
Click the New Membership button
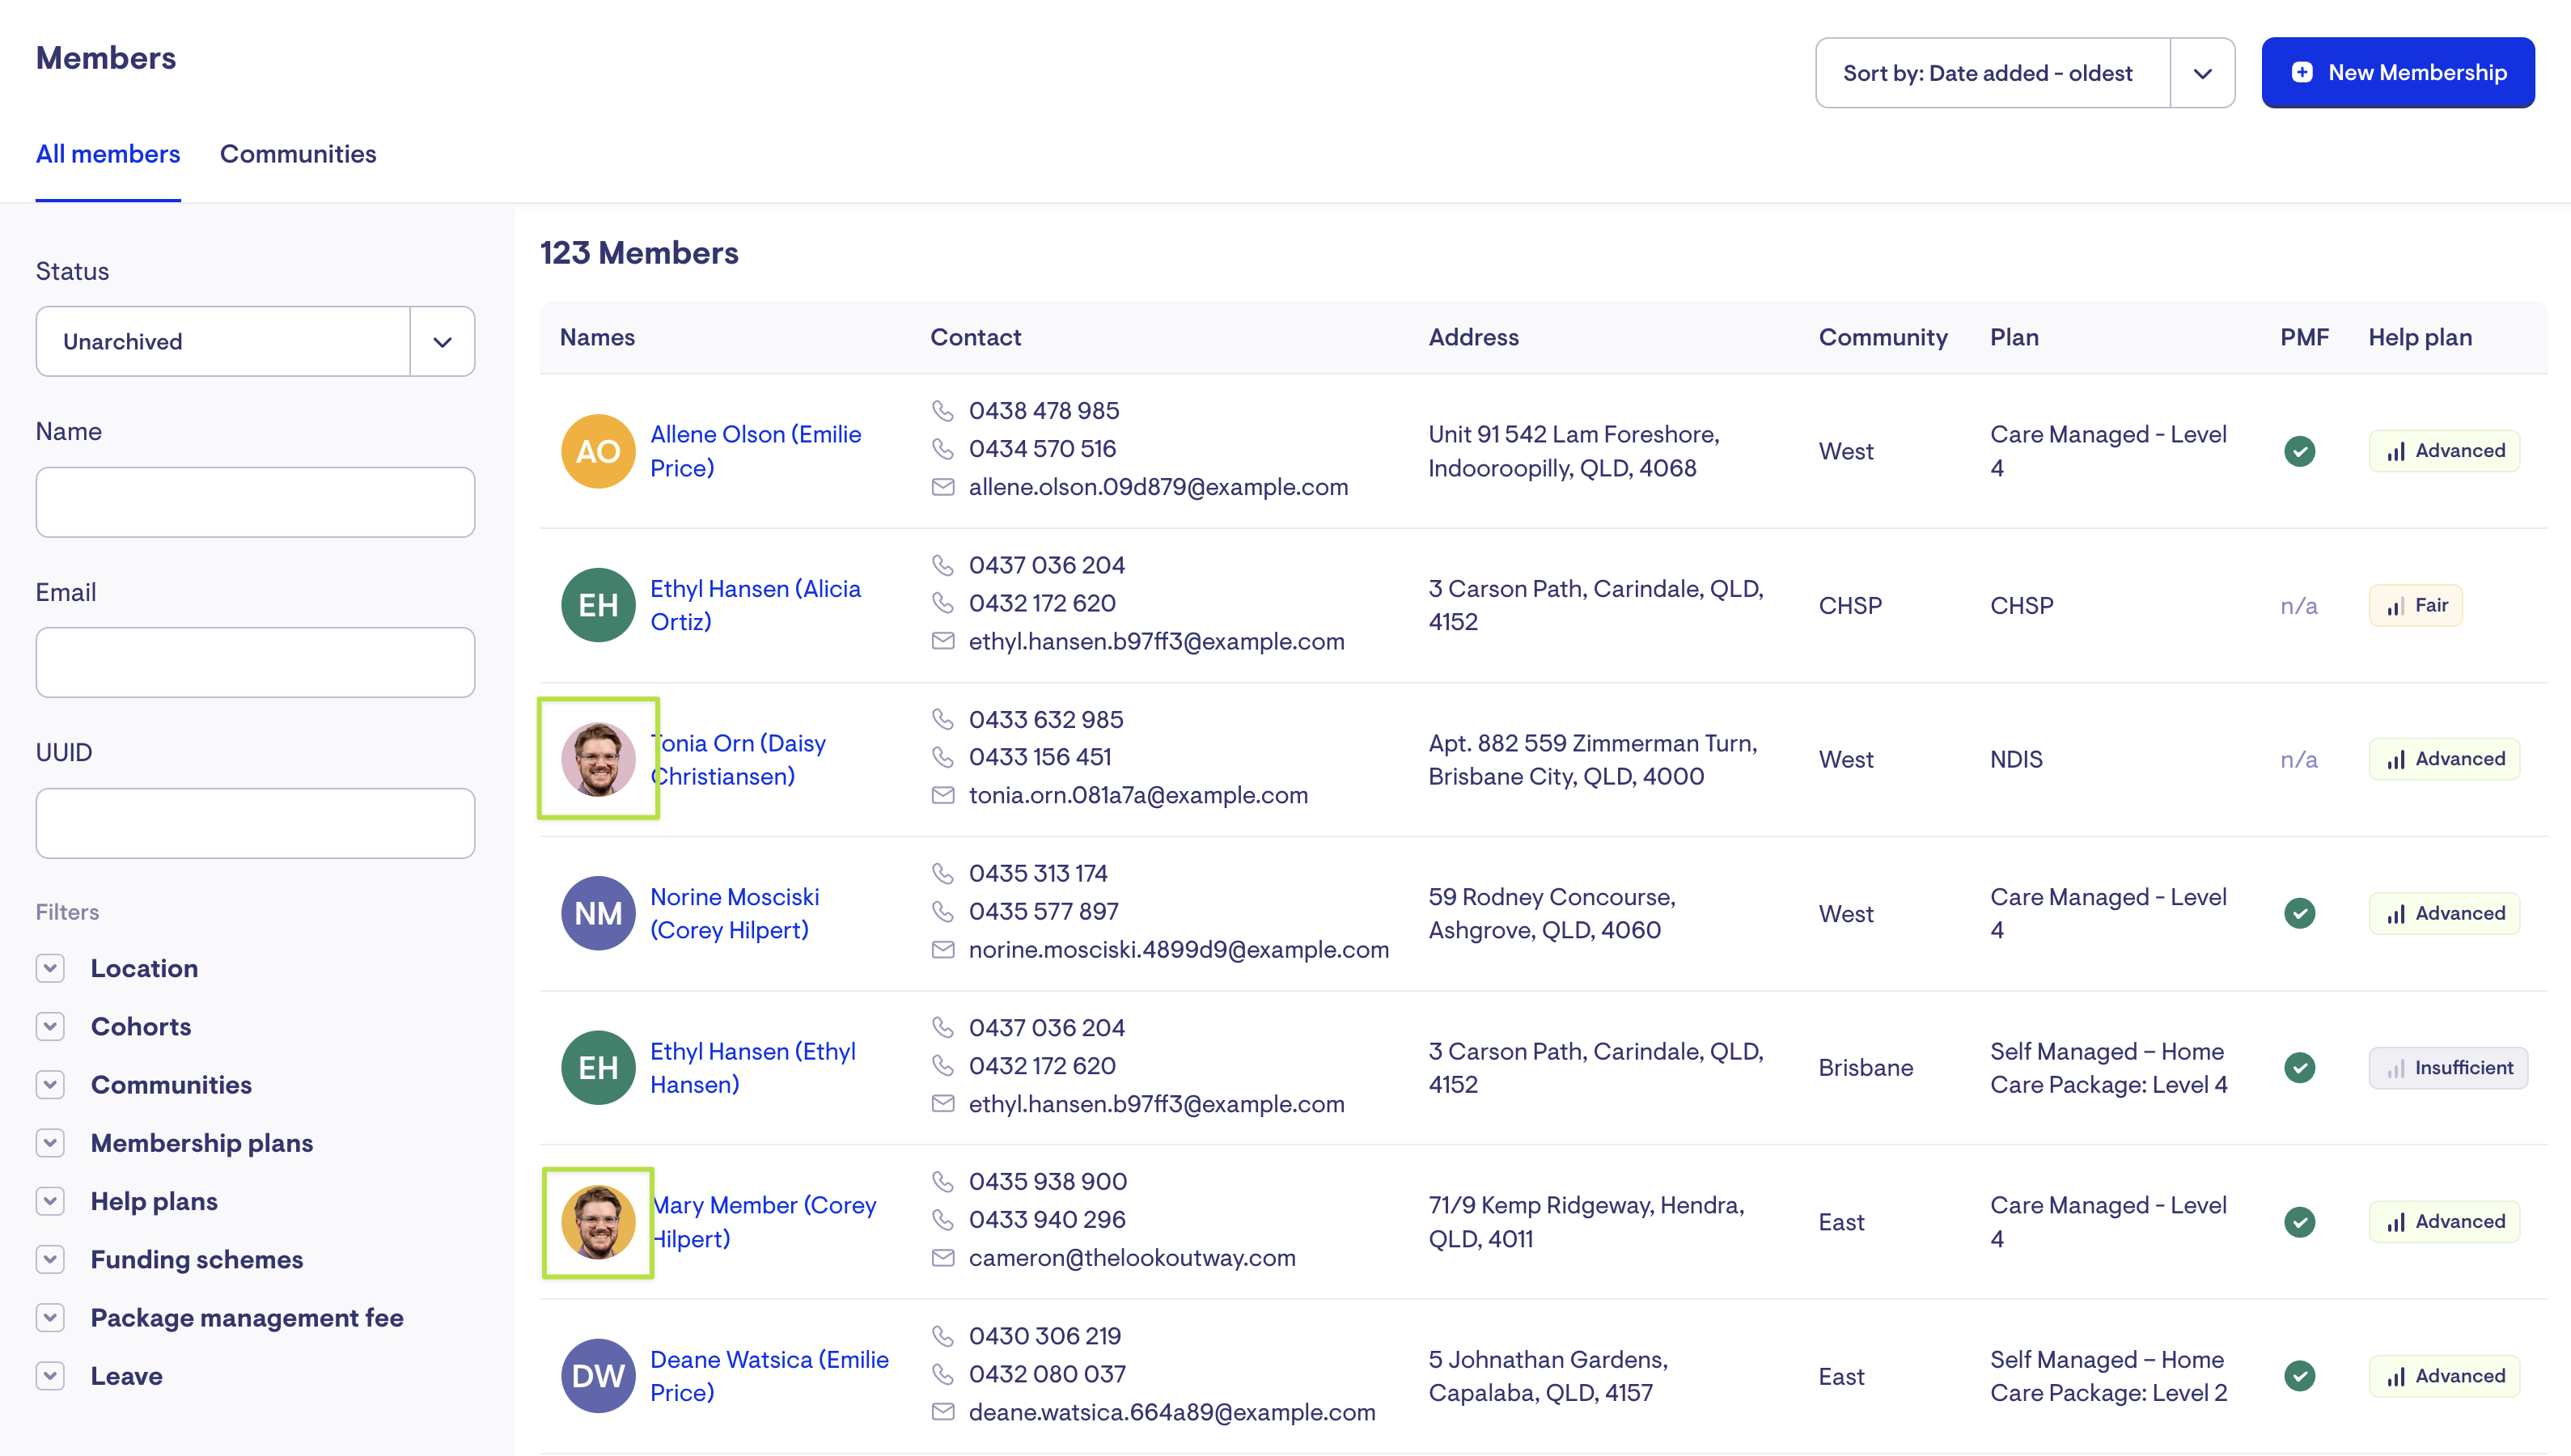[2397, 72]
